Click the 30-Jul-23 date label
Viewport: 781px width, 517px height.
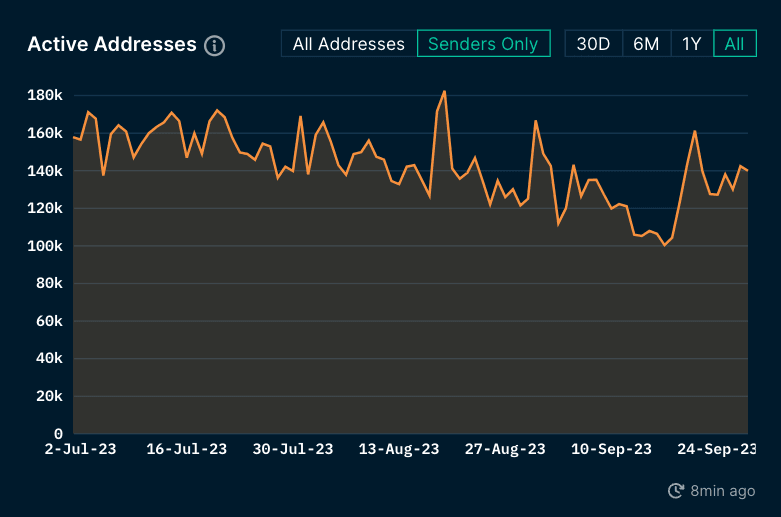pos(293,449)
